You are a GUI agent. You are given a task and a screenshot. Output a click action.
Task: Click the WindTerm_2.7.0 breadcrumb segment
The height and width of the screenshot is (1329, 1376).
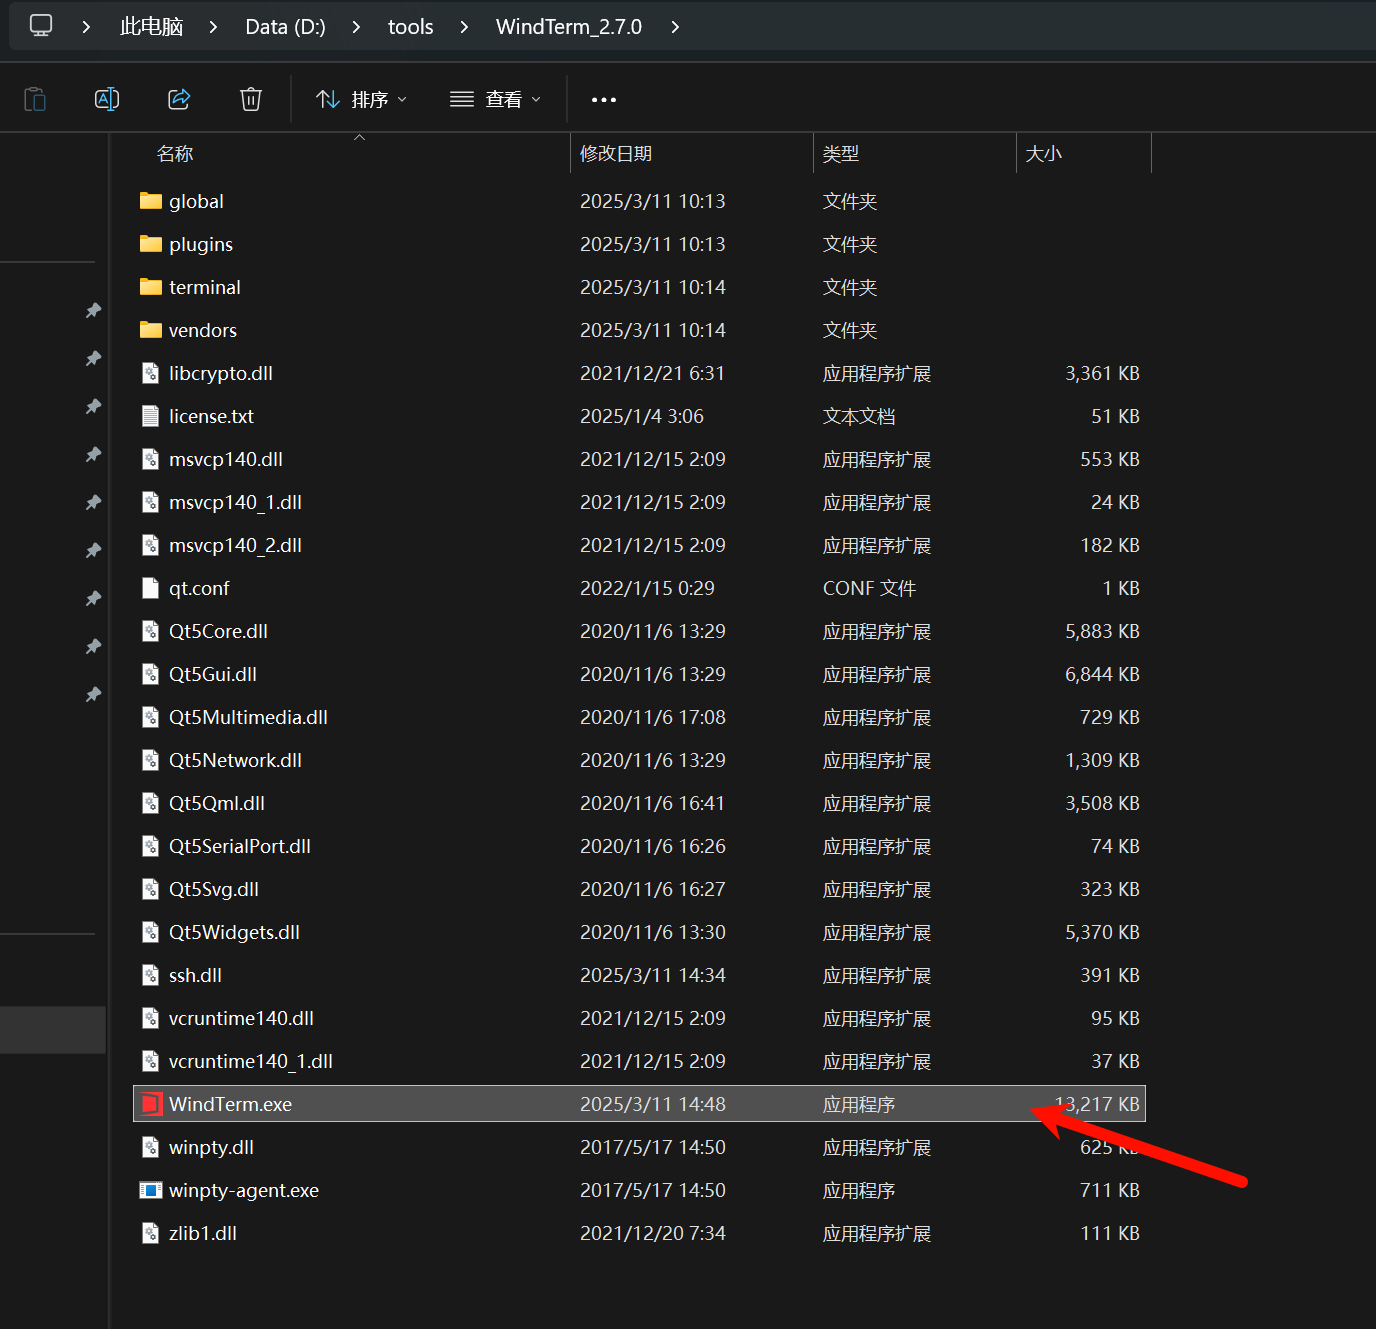[x=569, y=27]
